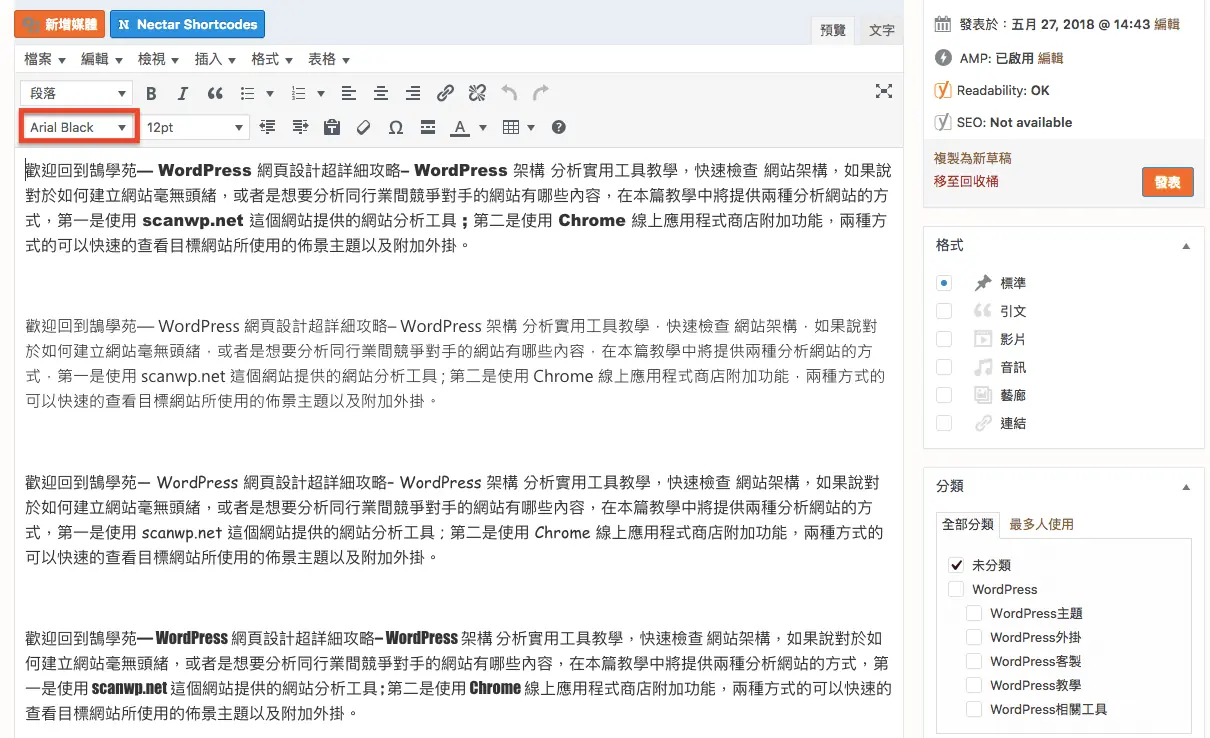Image resolution: width=1210 pixels, height=738 pixels.
Task: Open the 檢視 menu
Action: click(x=159, y=59)
